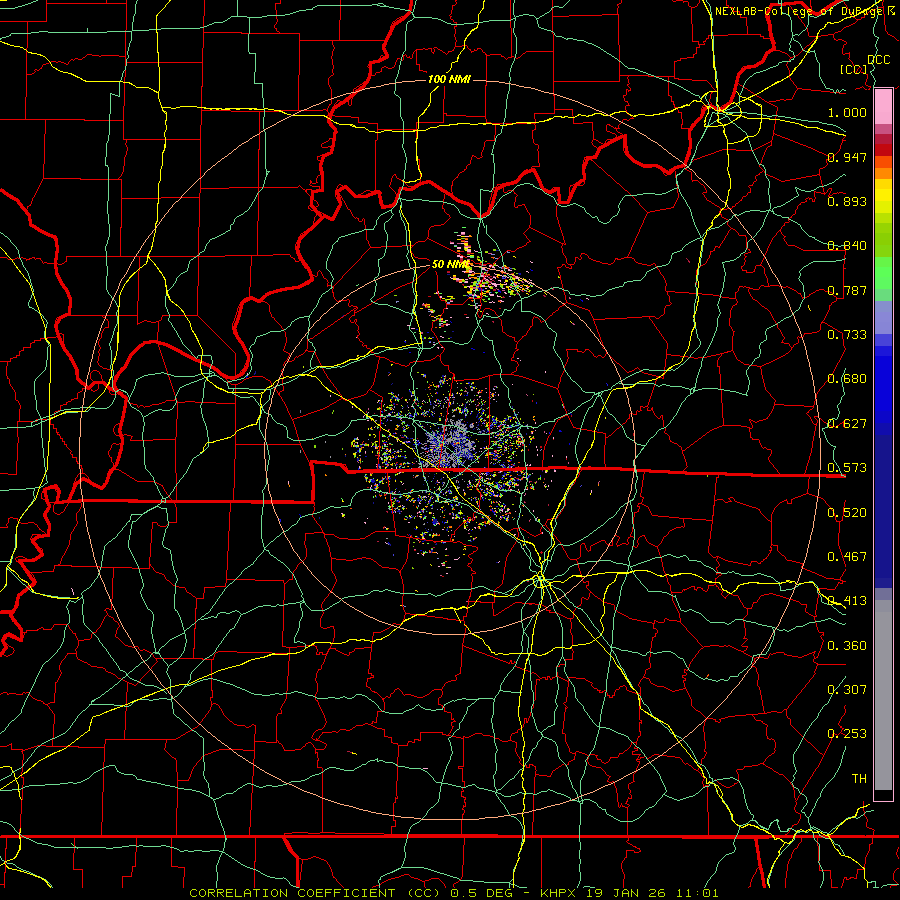Click the 0.787 legend value
The image size is (900, 900).
tap(847, 290)
